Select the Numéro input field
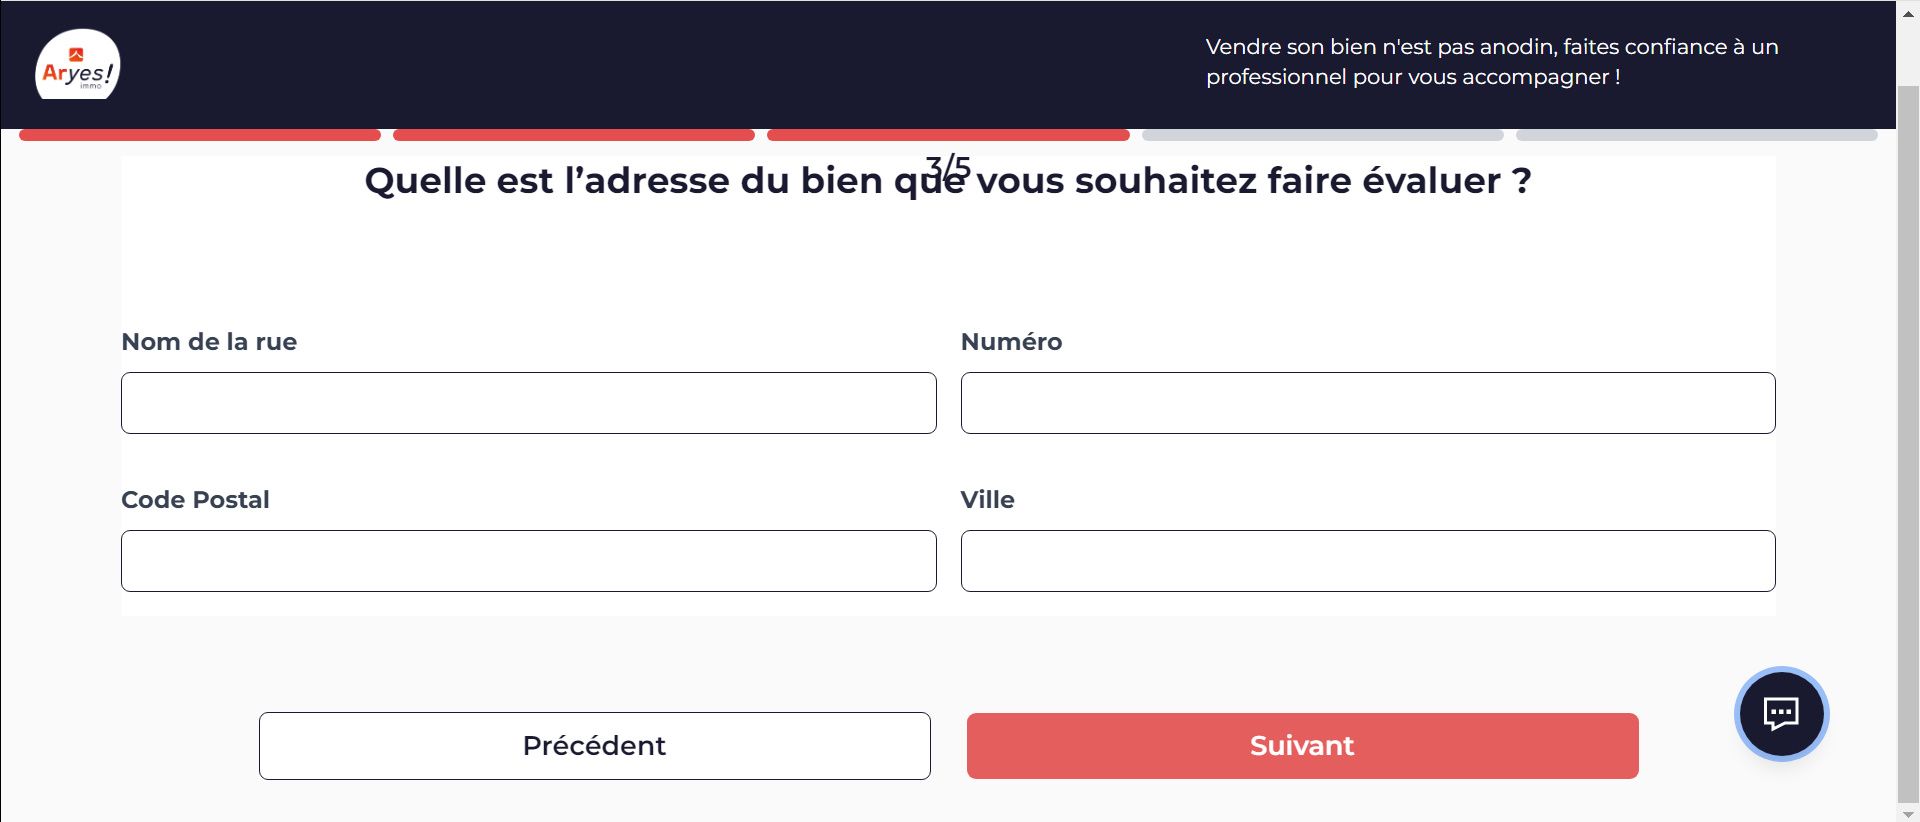 1368,403
